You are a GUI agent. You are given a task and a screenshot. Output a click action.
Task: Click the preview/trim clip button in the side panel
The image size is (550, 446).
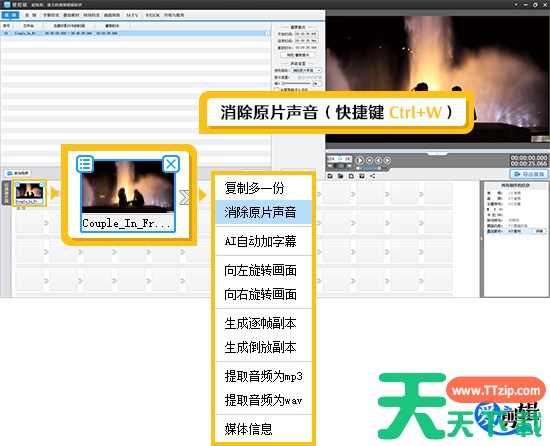[298, 55]
